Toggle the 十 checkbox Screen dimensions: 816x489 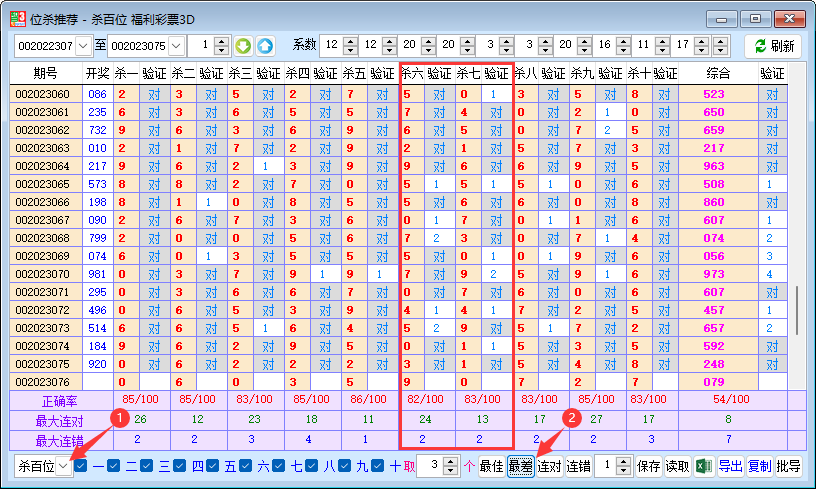378,466
